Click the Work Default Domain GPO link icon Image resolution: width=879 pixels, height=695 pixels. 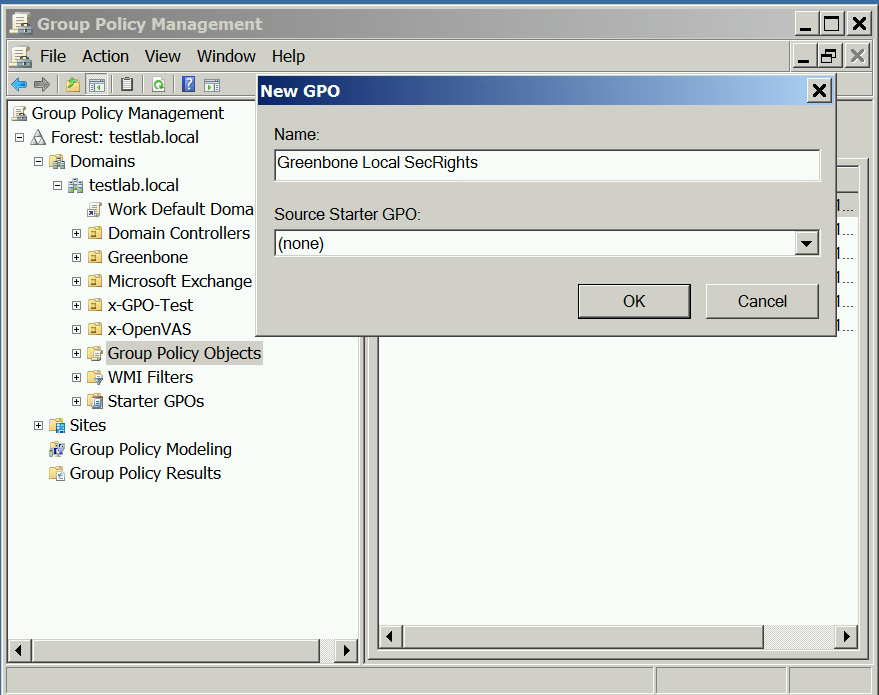[x=94, y=210]
